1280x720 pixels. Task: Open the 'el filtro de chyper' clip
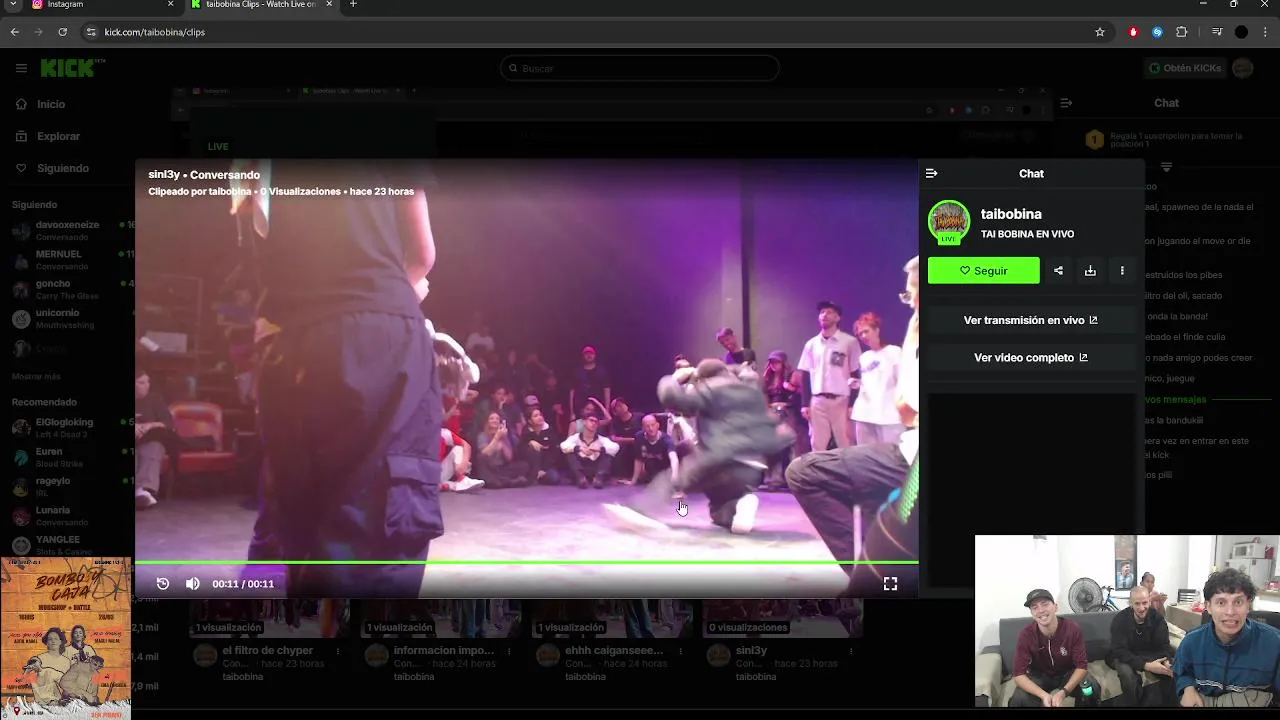click(x=267, y=650)
